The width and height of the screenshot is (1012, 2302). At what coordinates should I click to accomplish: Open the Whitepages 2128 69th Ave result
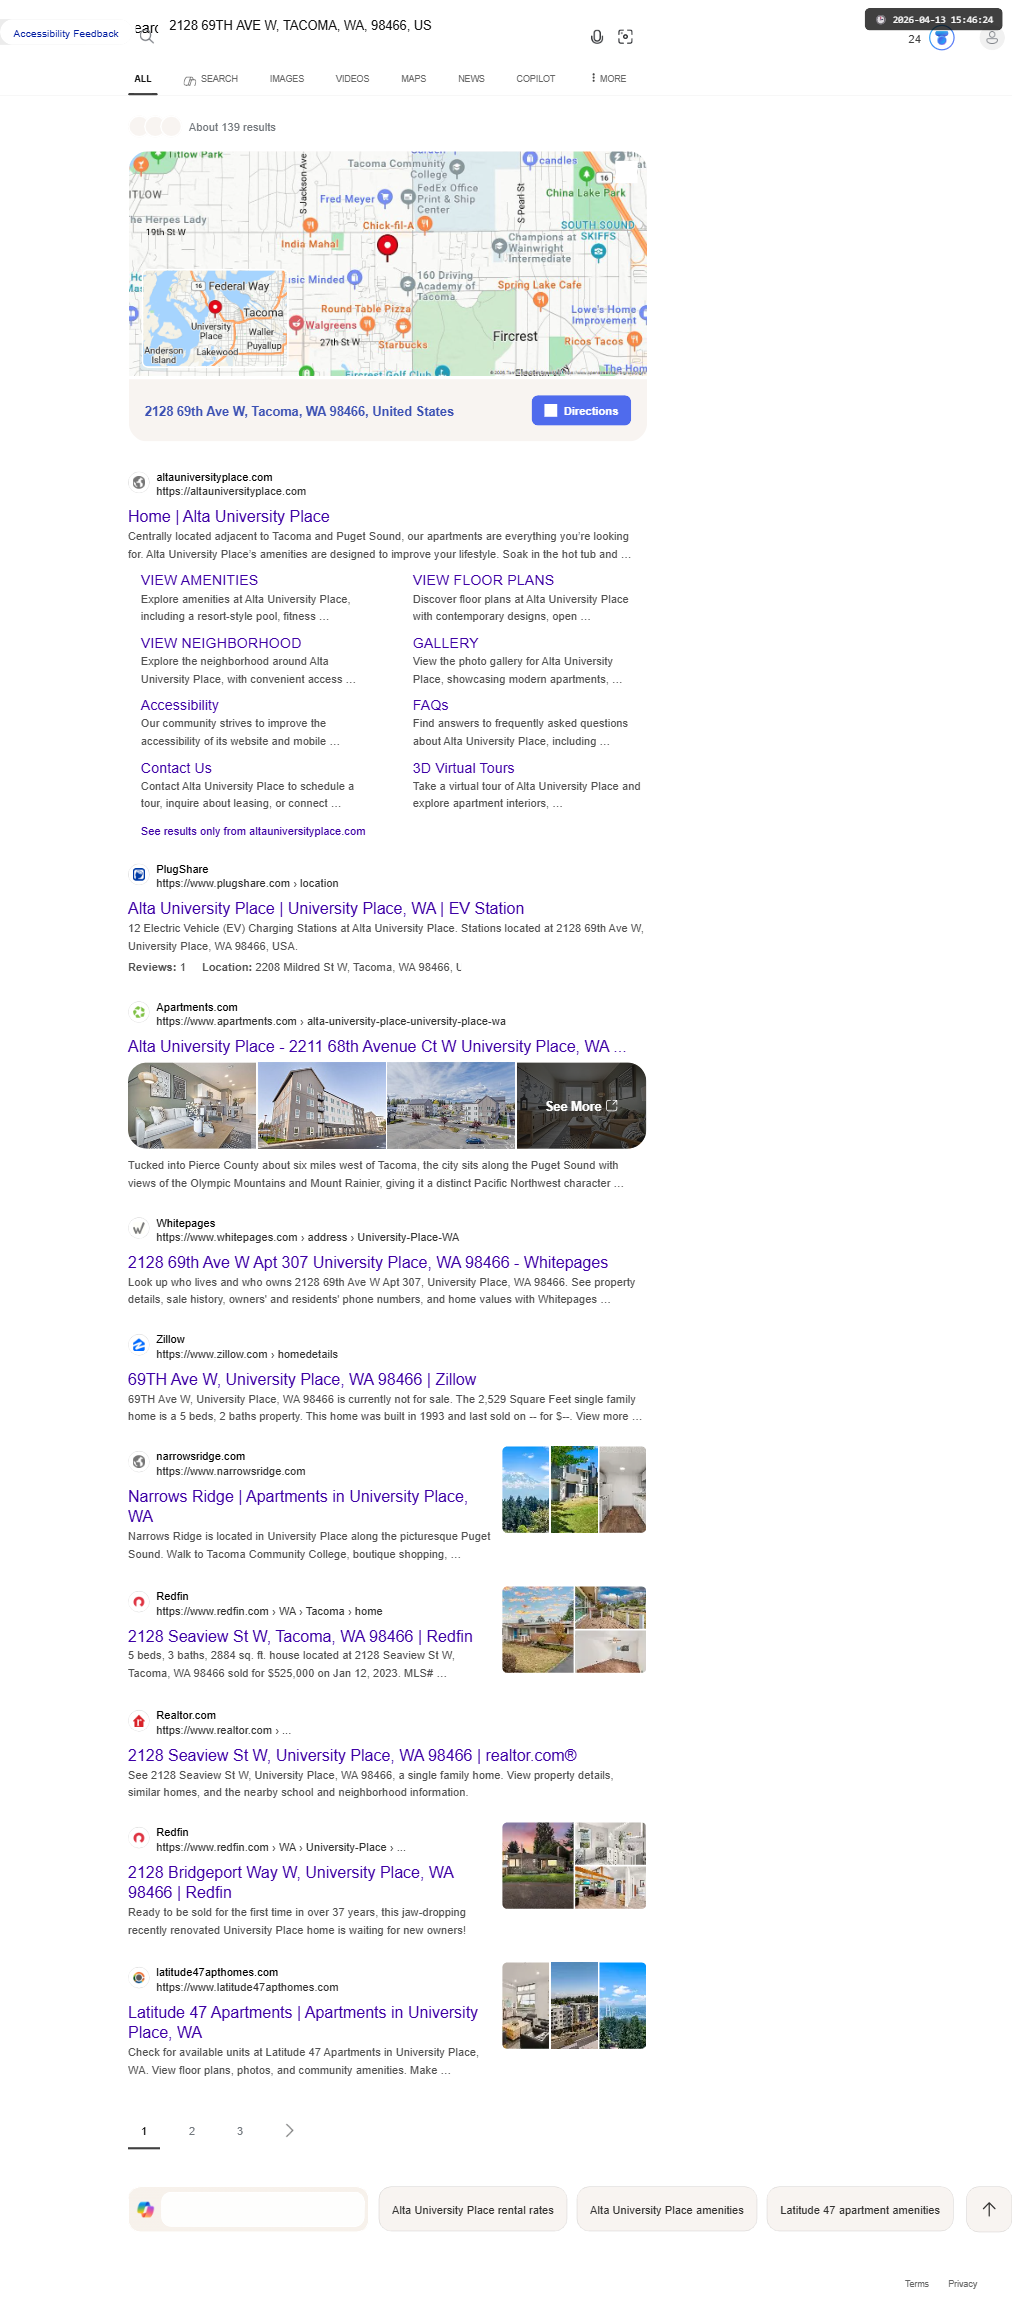(368, 1262)
